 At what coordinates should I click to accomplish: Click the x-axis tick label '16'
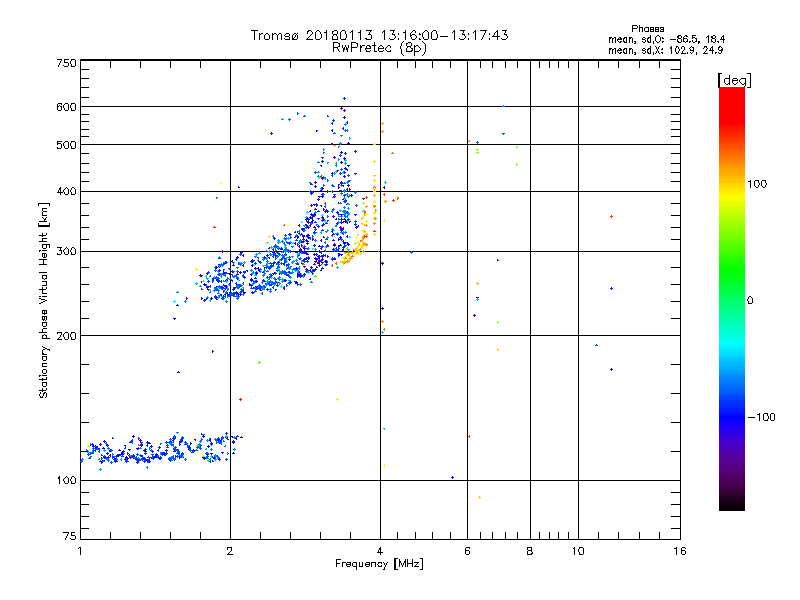(x=680, y=551)
